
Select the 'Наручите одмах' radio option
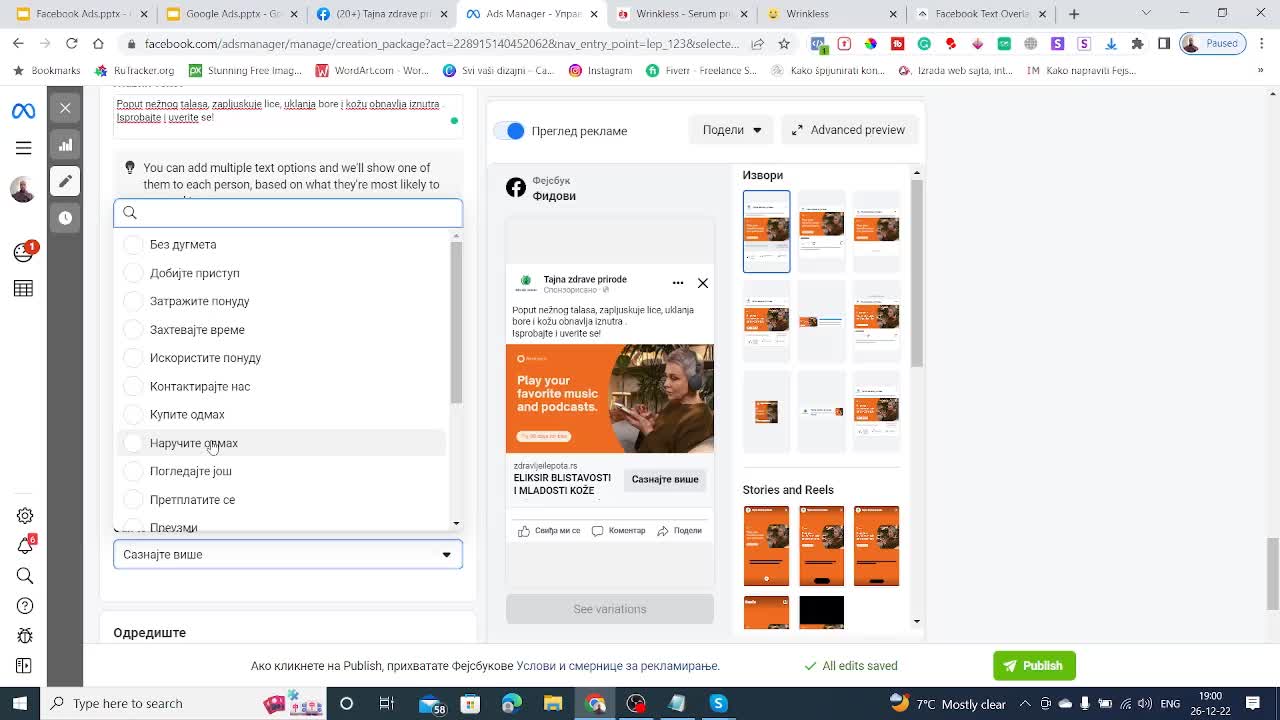click(x=133, y=443)
